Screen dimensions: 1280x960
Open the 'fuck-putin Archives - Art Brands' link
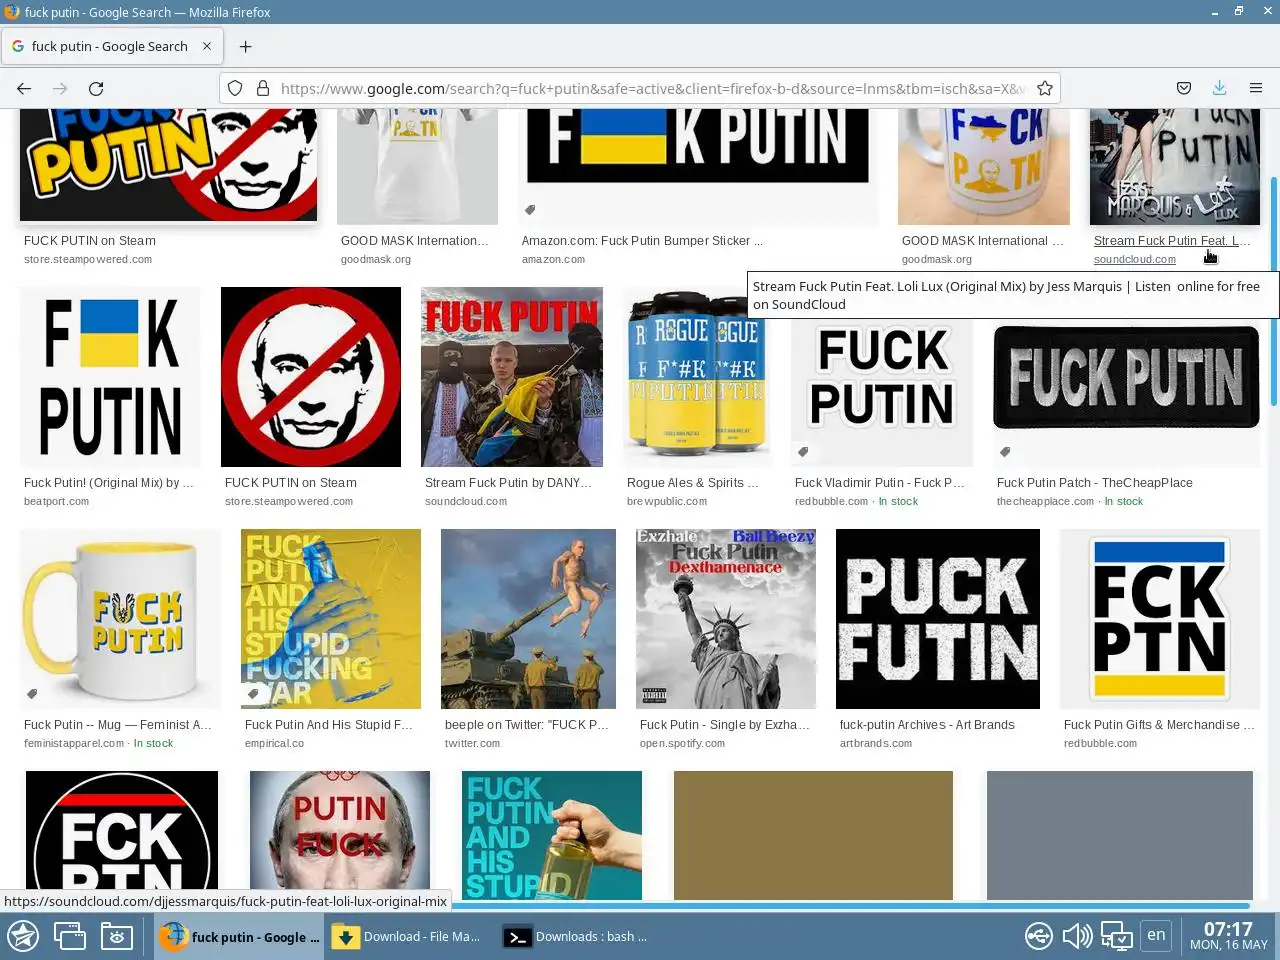[x=927, y=724]
